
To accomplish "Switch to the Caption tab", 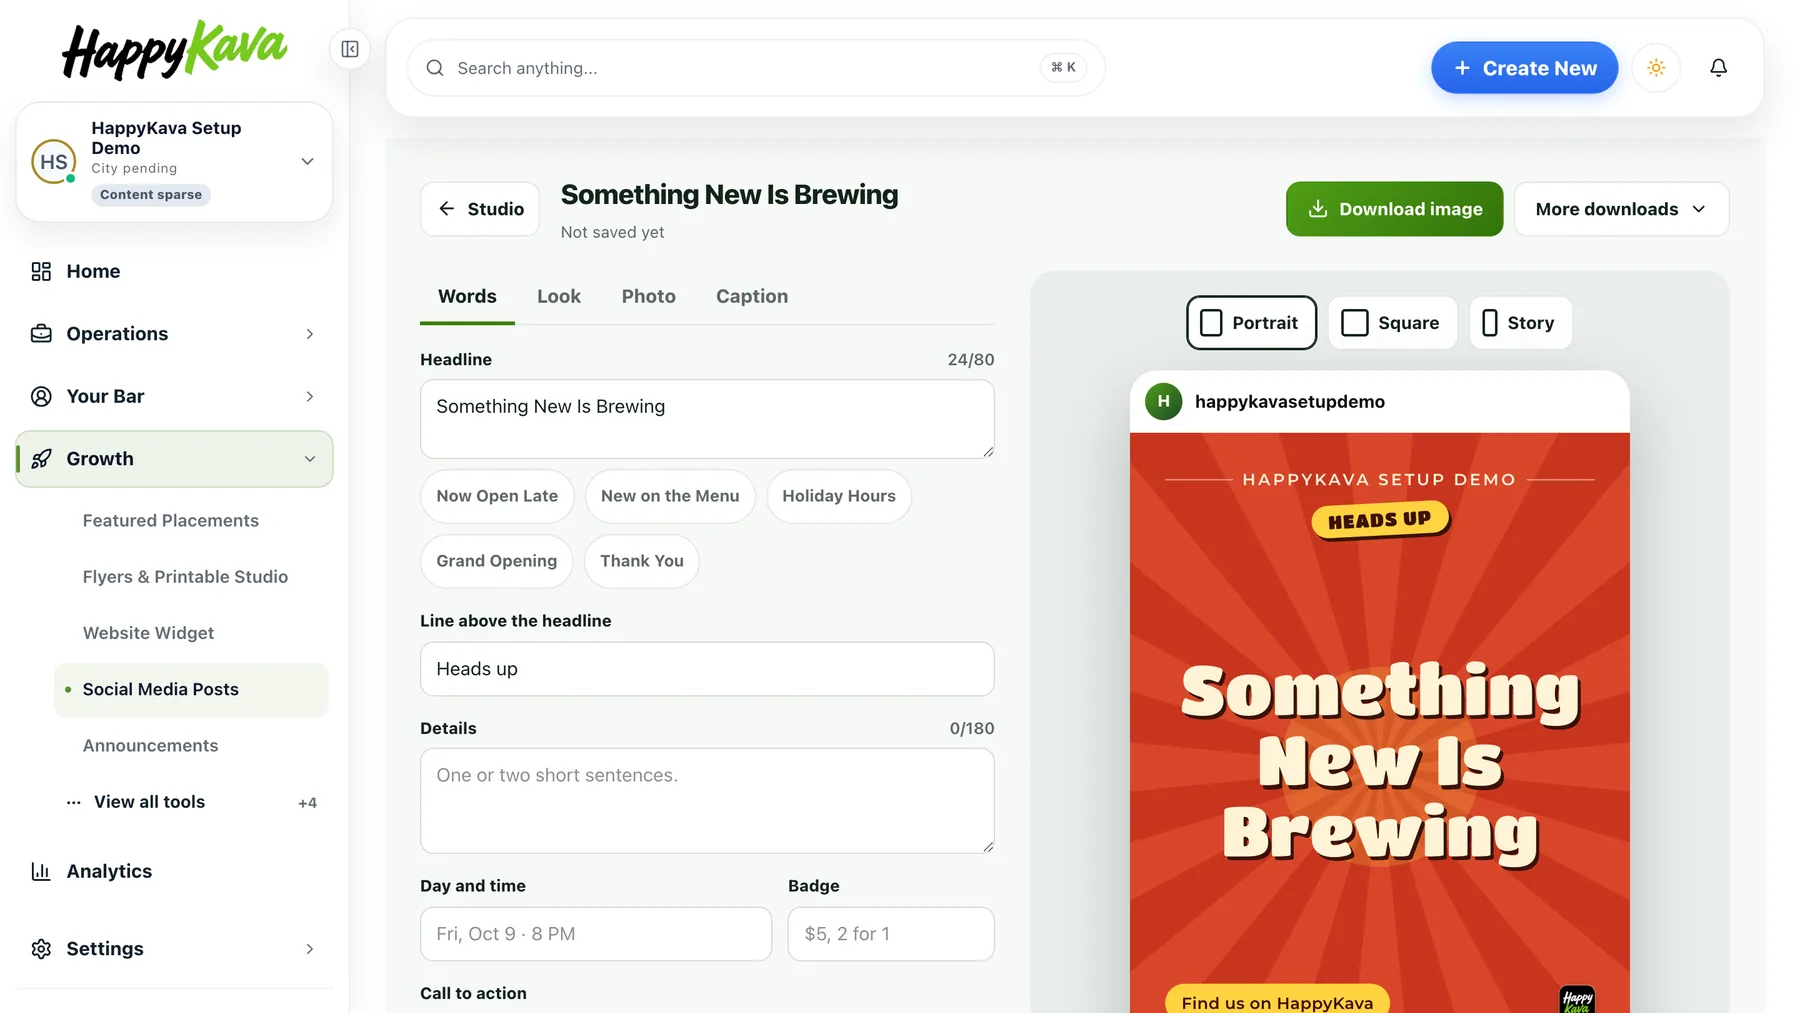I will click(752, 296).
